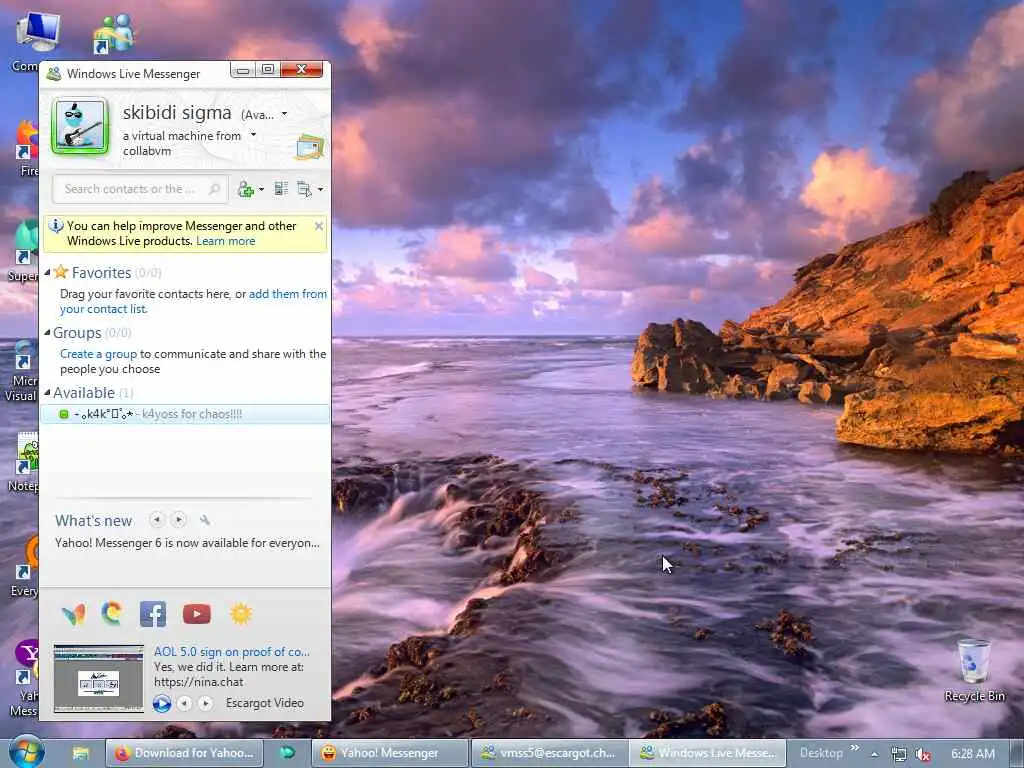Screen dimensions: 1024x768
Task: Collapse the Groups section
Action: pyautogui.click(x=47, y=332)
